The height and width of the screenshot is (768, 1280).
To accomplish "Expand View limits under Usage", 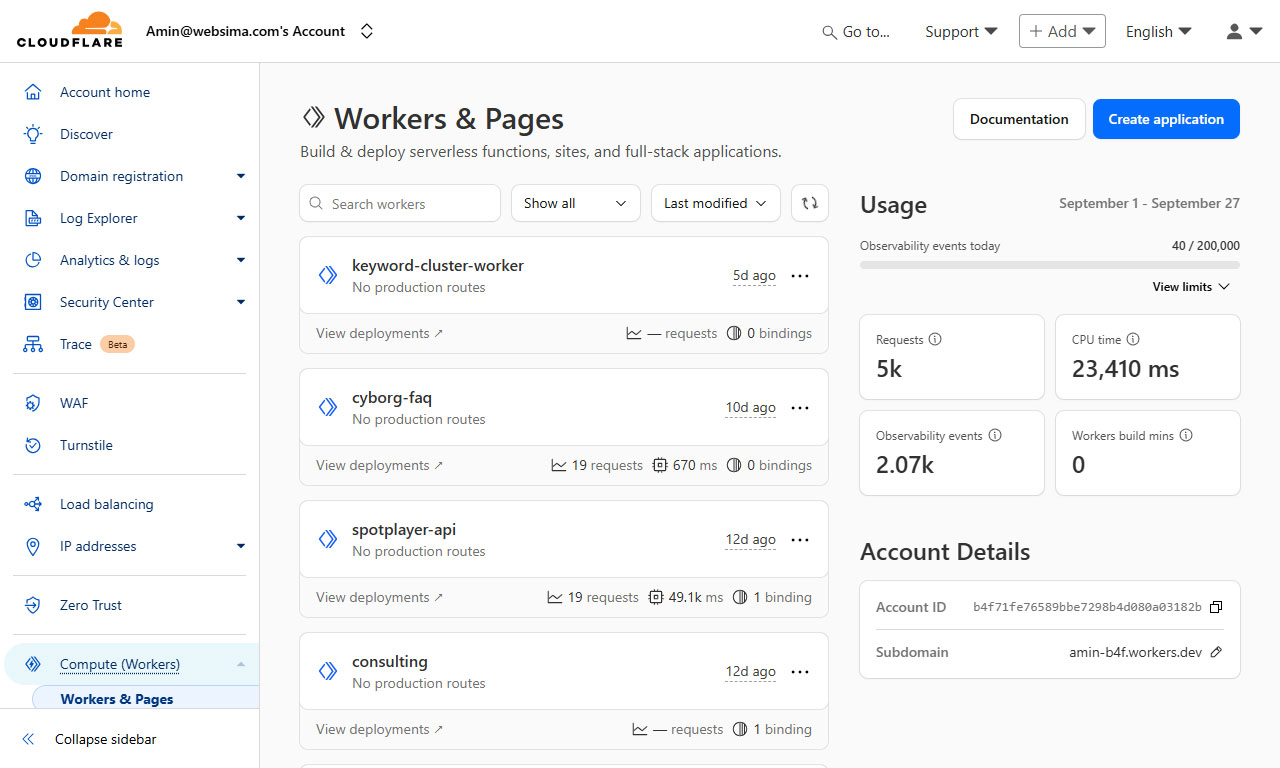I will coord(1190,287).
